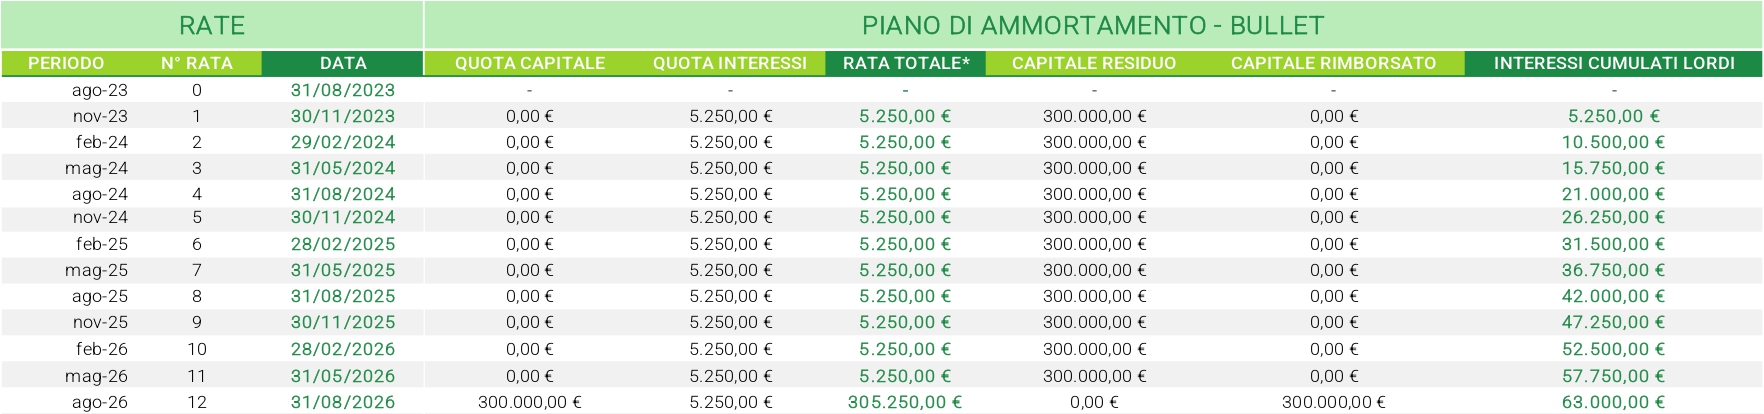Image resolution: width=1764 pixels, height=414 pixels.
Task: Select the PERIODO column header
Action: click(x=66, y=63)
